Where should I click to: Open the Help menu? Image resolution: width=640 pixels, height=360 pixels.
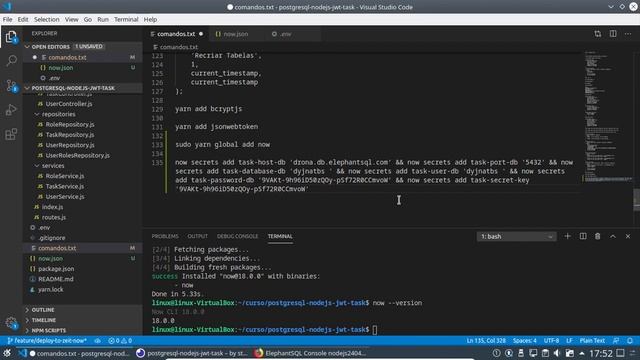tap(150, 19)
